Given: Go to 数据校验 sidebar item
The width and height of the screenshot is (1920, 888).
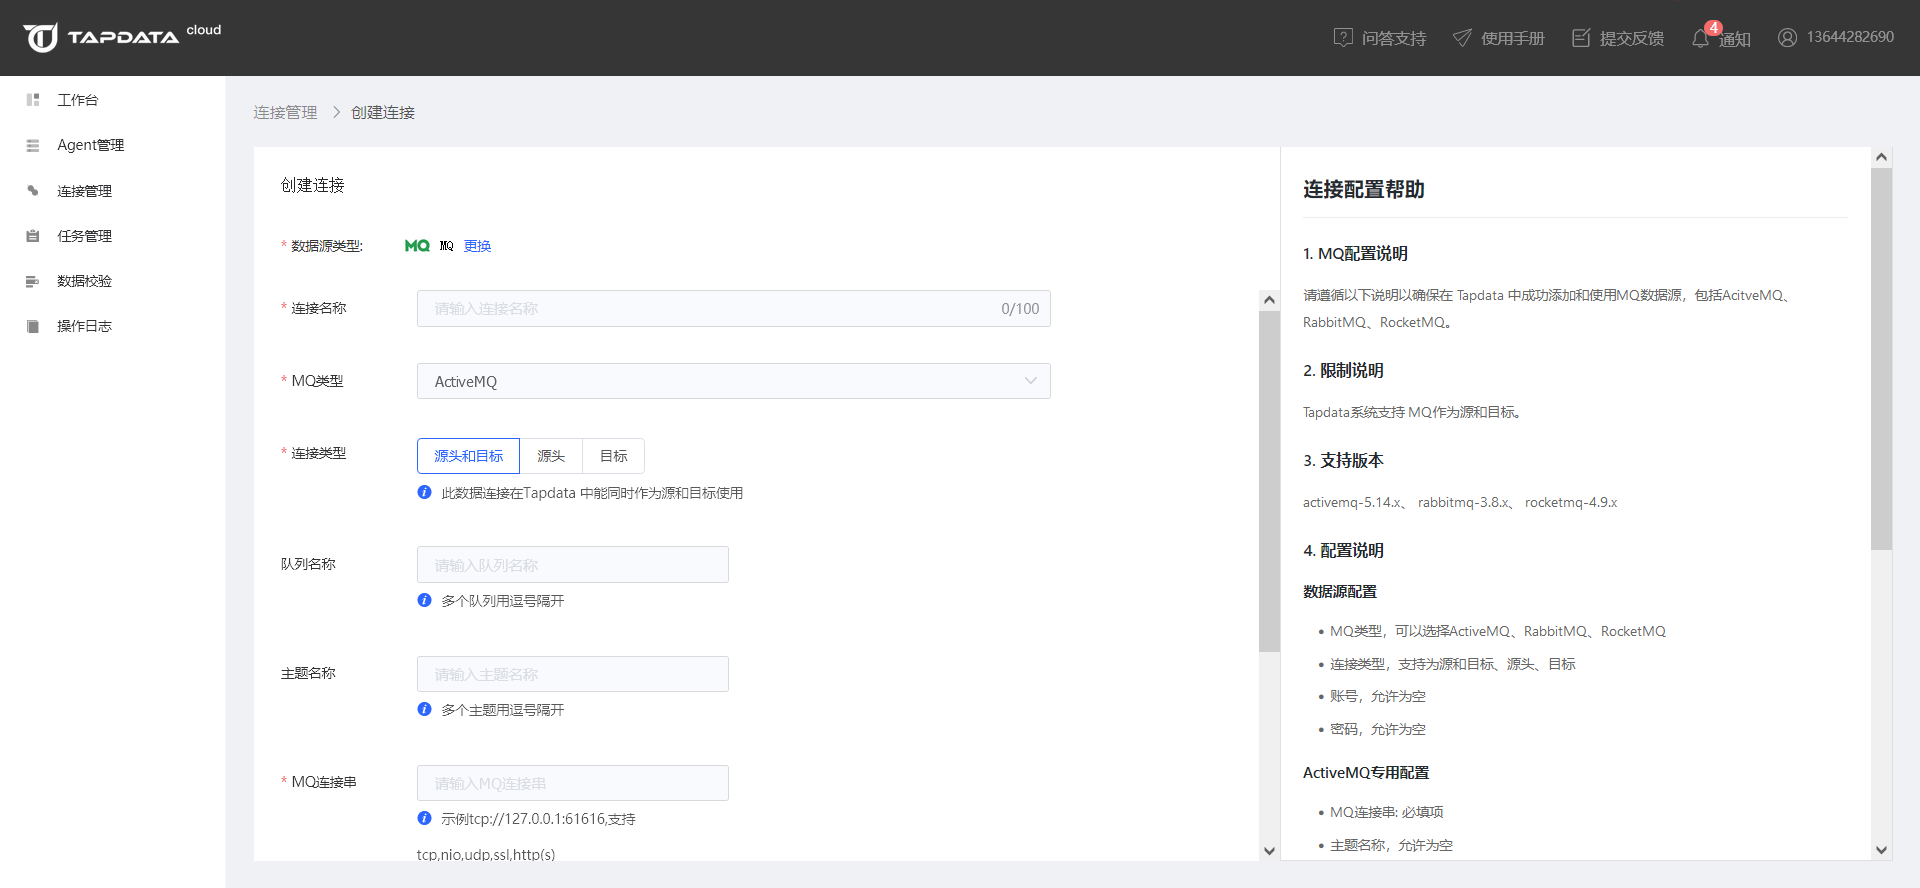Looking at the screenshot, I should pyautogui.click(x=84, y=281).
